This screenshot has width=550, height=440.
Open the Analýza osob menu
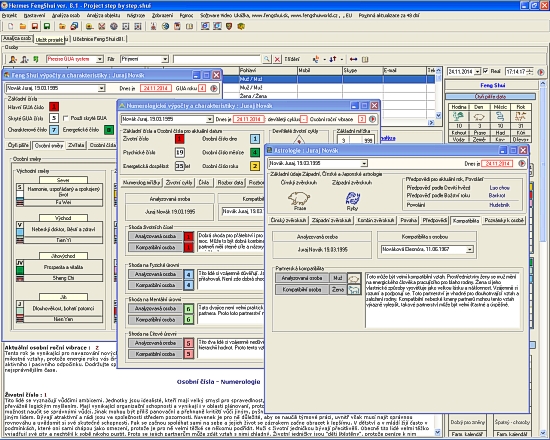[x=66, y=15]
